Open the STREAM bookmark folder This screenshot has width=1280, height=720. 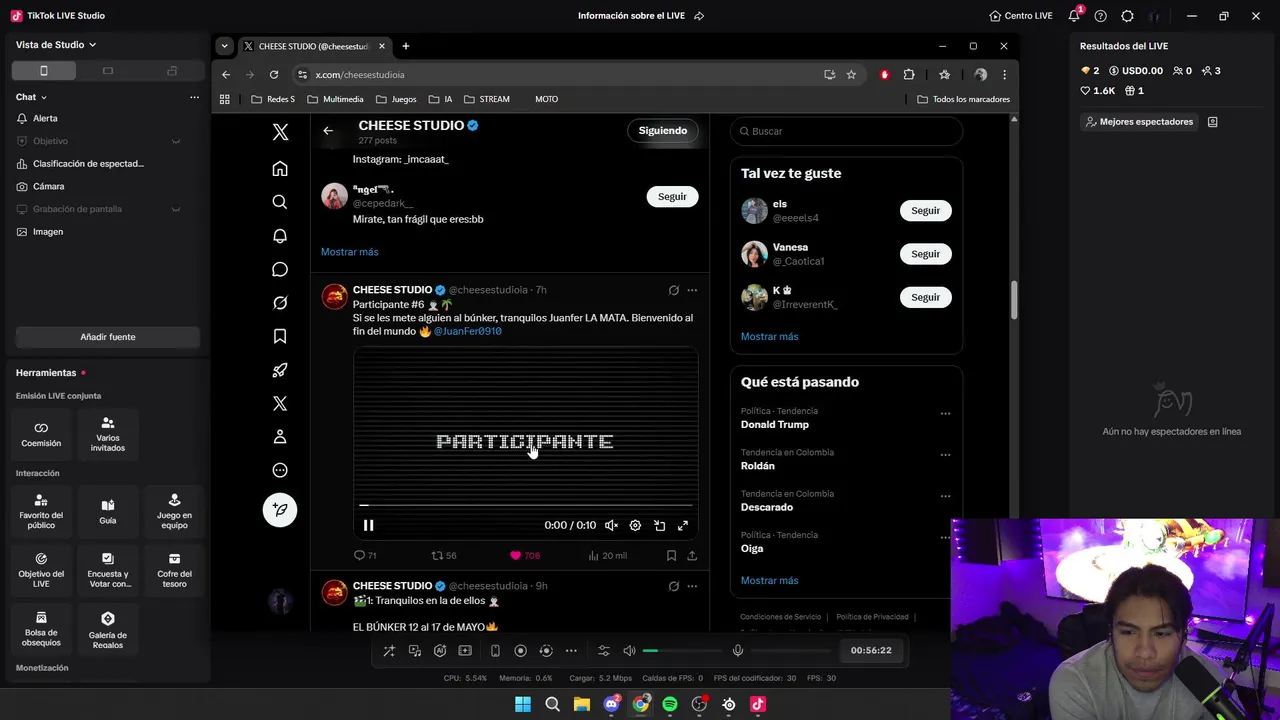tap(487, 99)
